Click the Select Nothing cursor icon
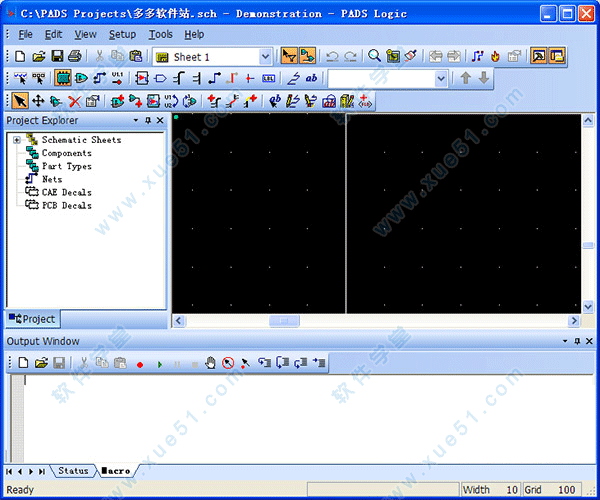600x500 pixels. (38, 79)
